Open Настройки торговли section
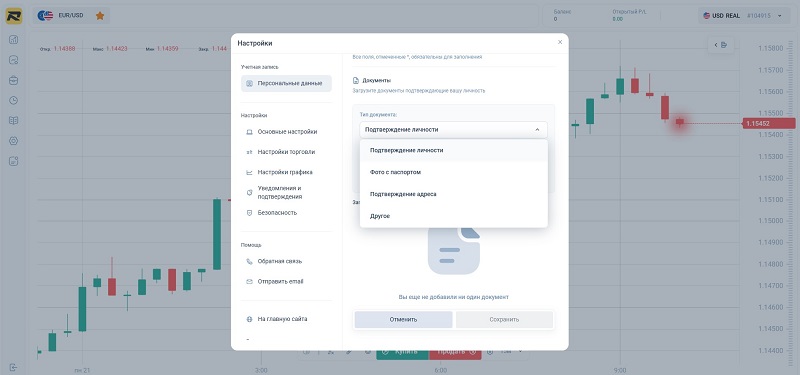Viewport: 800px width, 375px height. pos(286,152)
